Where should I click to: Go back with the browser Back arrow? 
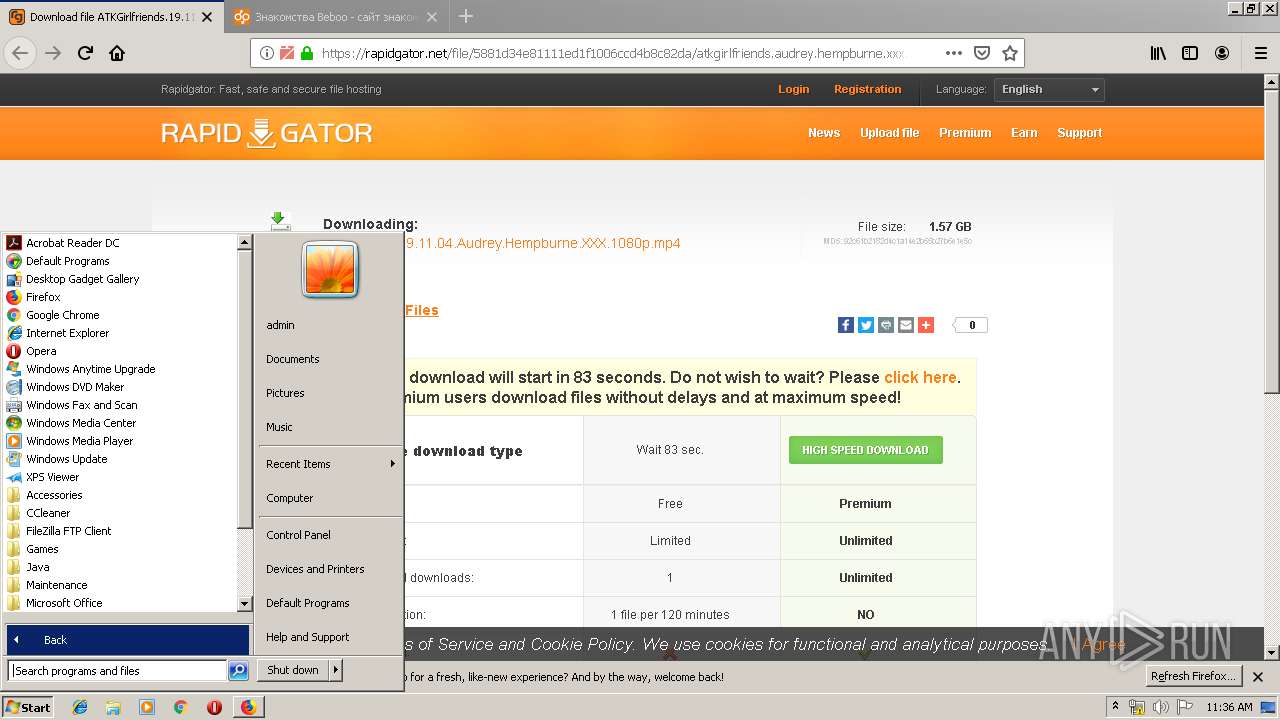click(21, 53)
